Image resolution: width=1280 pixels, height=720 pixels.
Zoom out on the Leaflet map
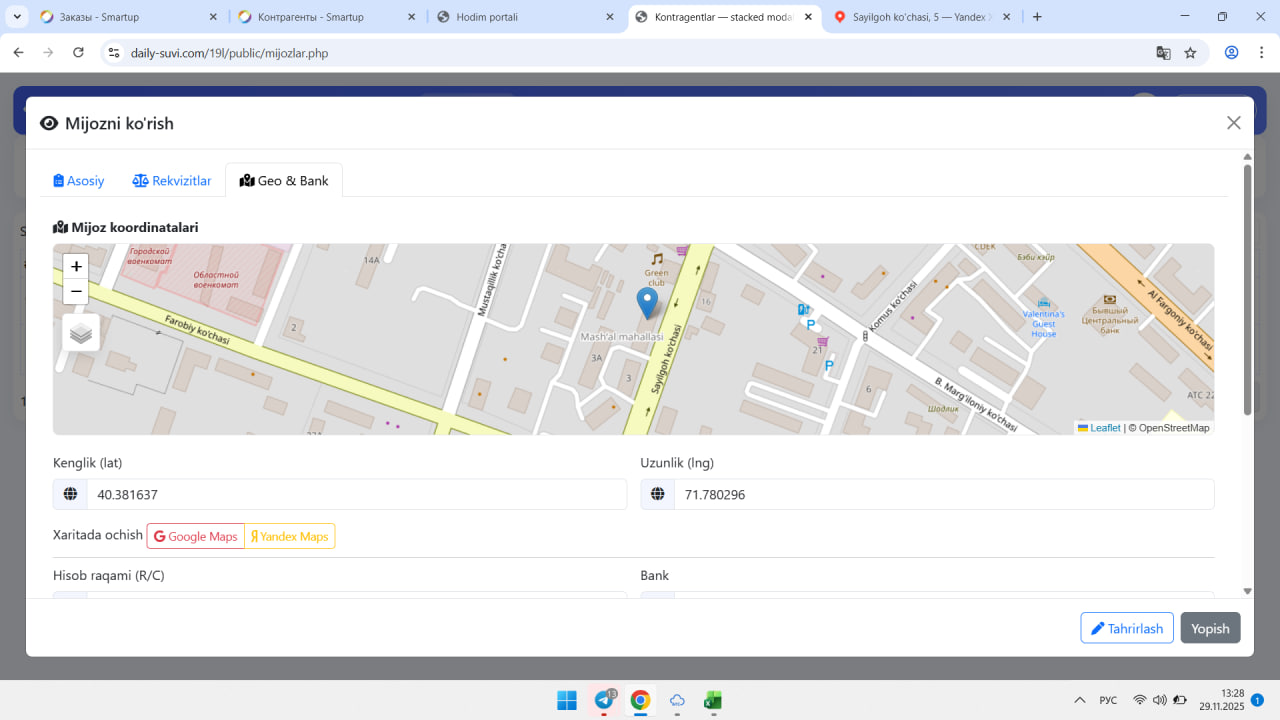tap(76, 291)
